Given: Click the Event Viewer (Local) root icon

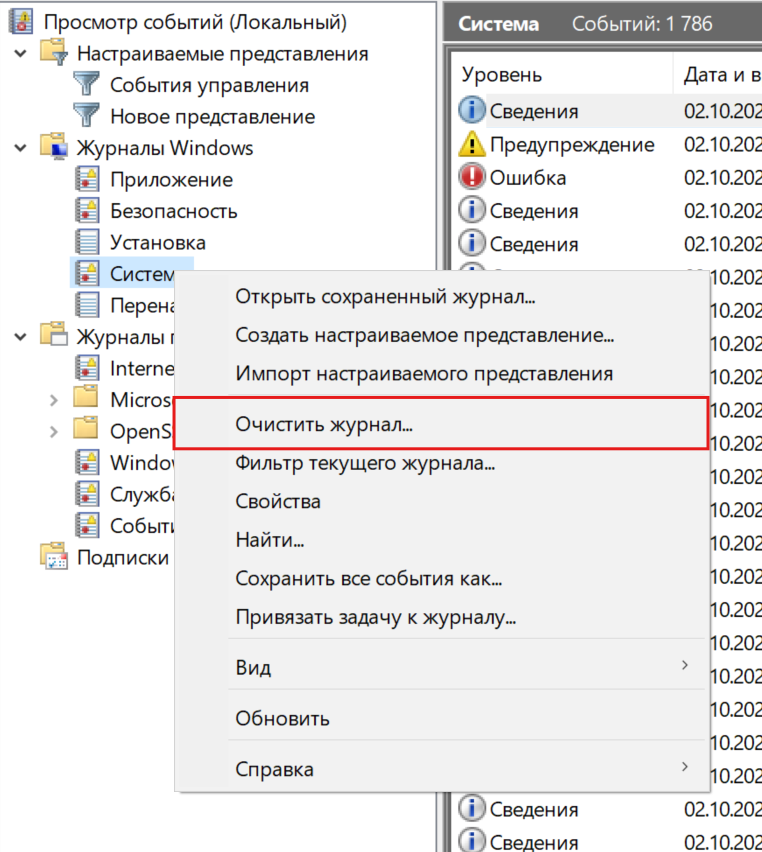Looking at the screenshot, I should pos(20,22).
